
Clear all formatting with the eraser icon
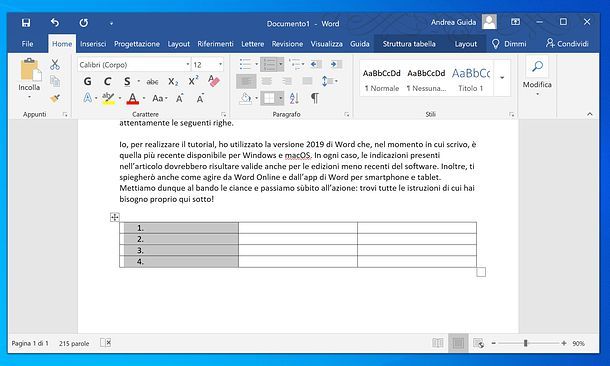pyautogui.click(x=214, y=81)
